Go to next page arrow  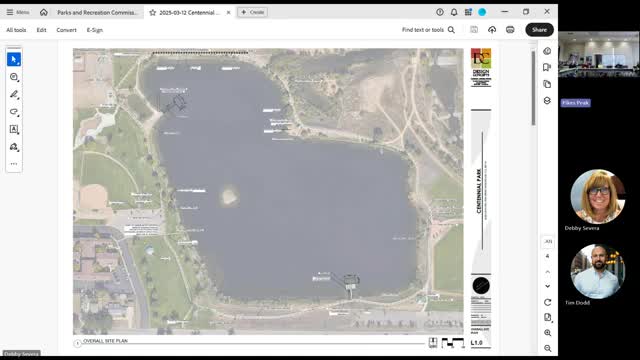click(x=548, y=286)
